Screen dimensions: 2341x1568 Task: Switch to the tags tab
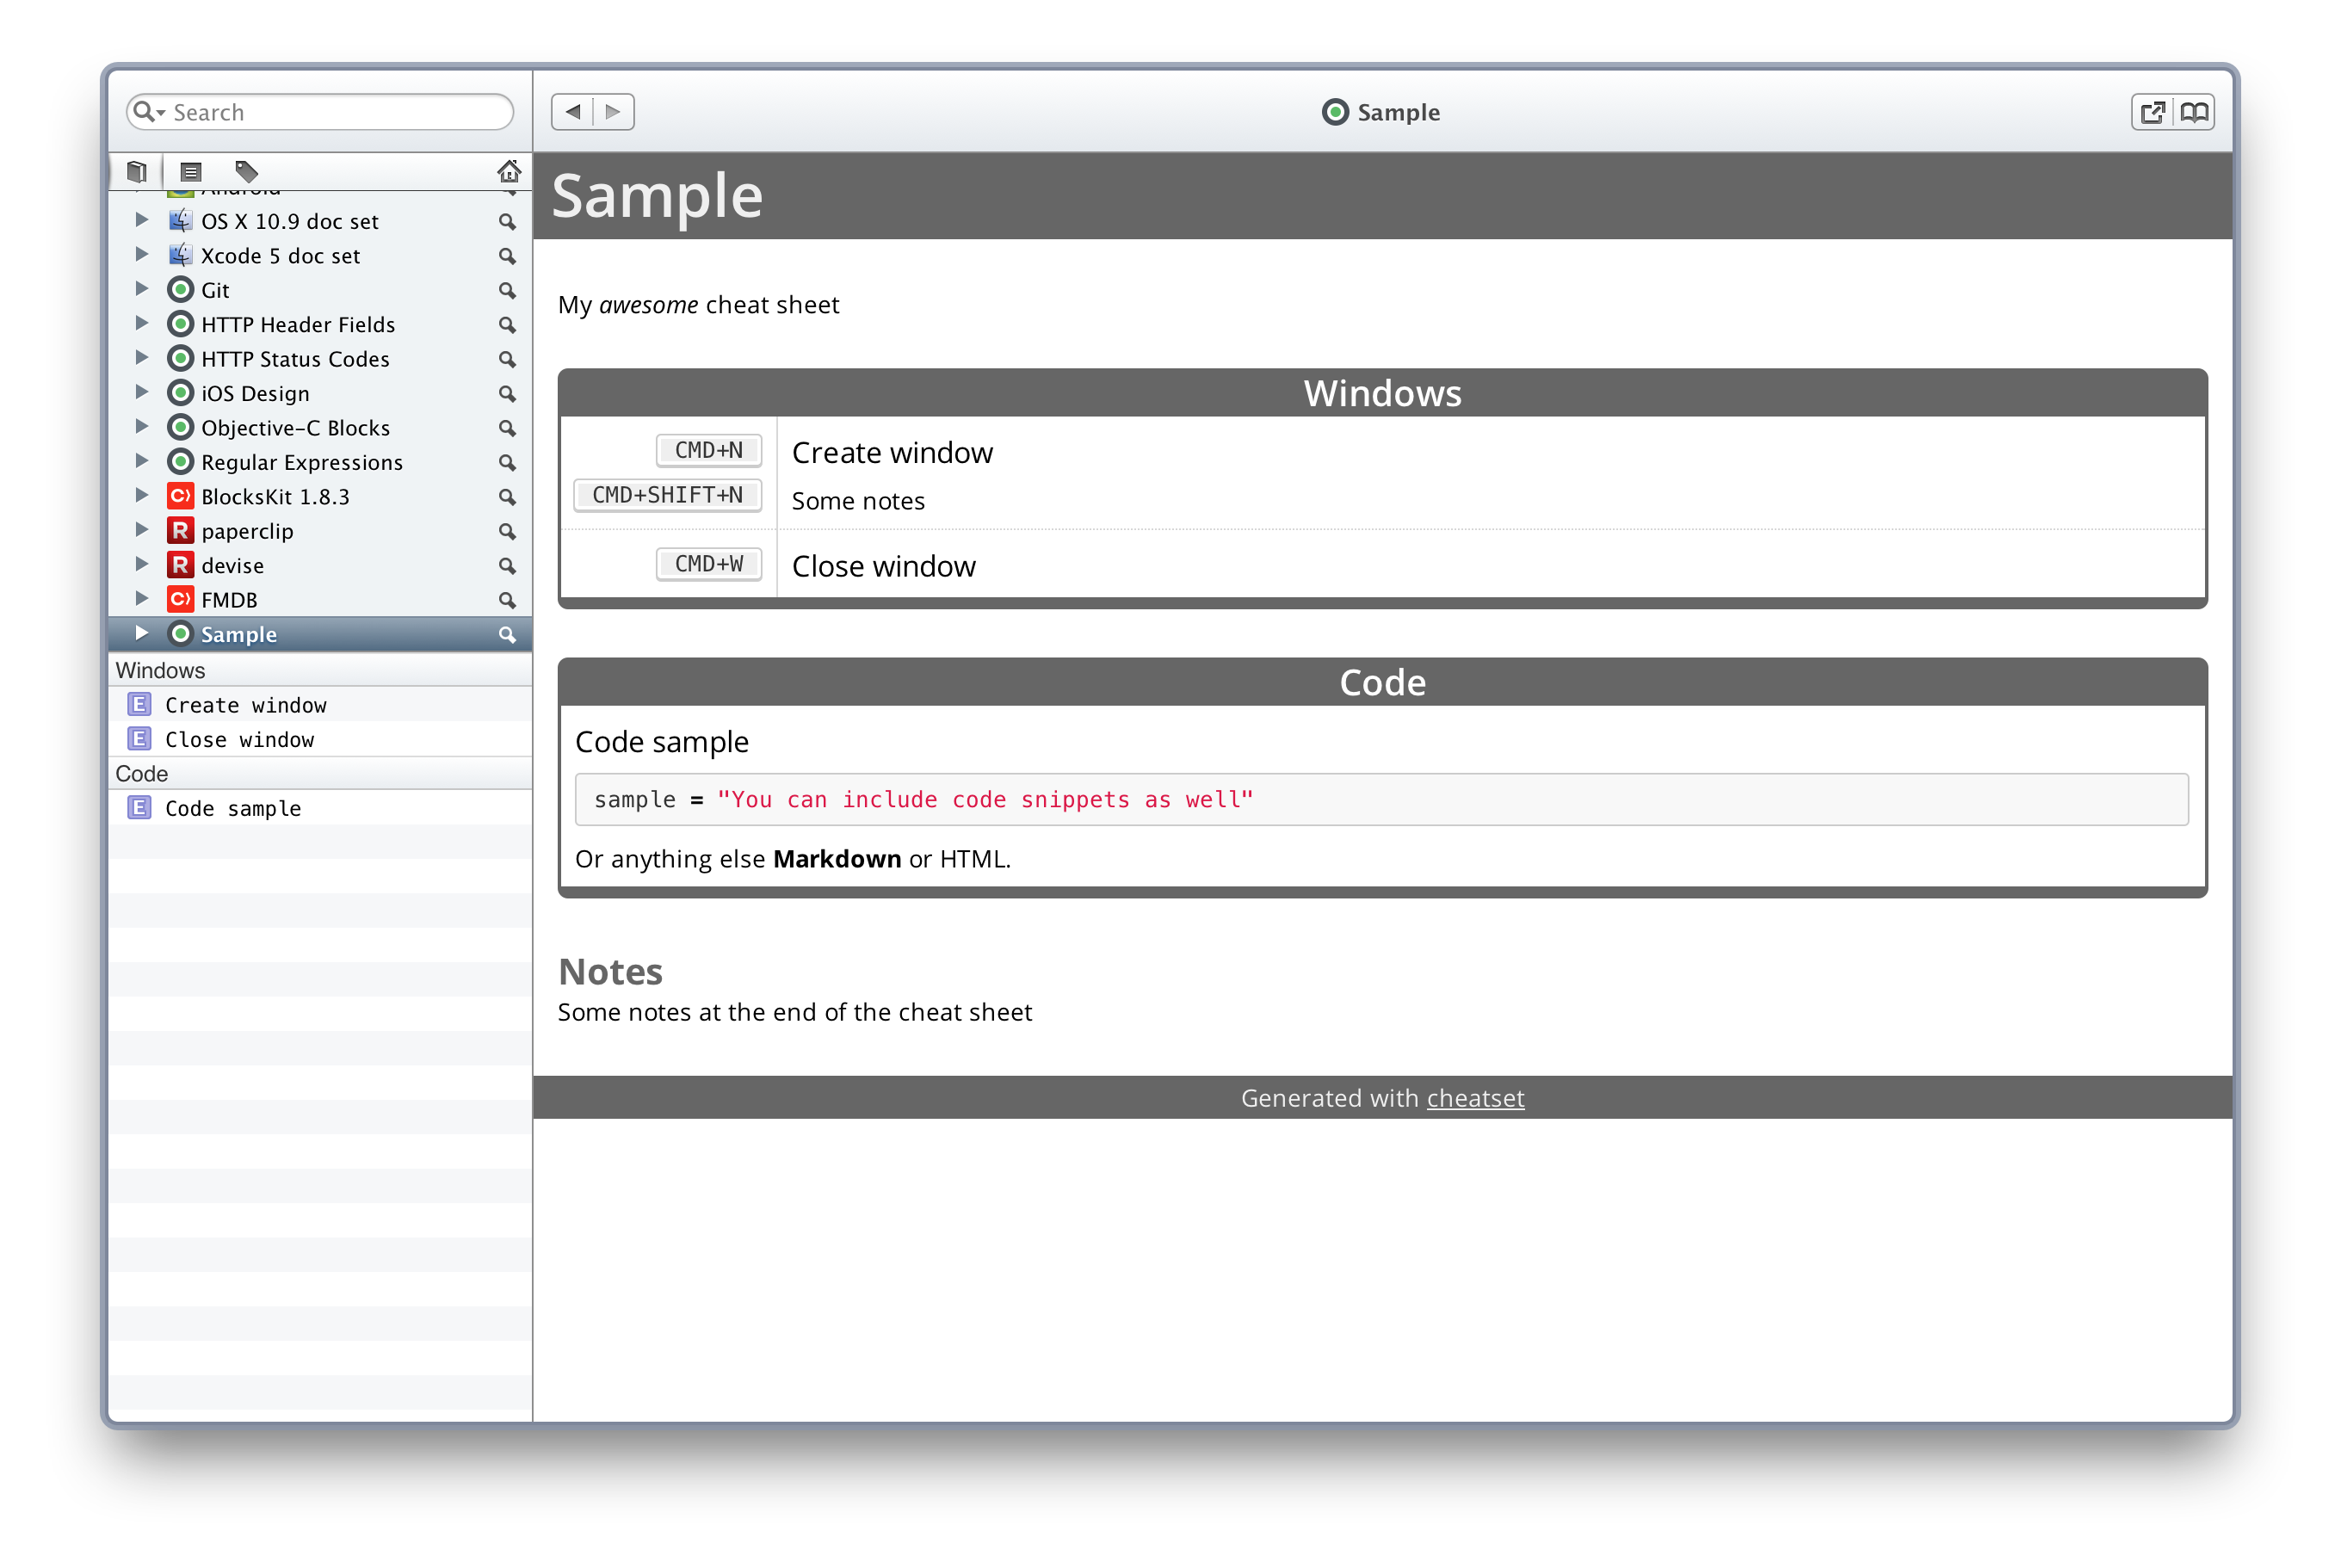coord(246,171)
